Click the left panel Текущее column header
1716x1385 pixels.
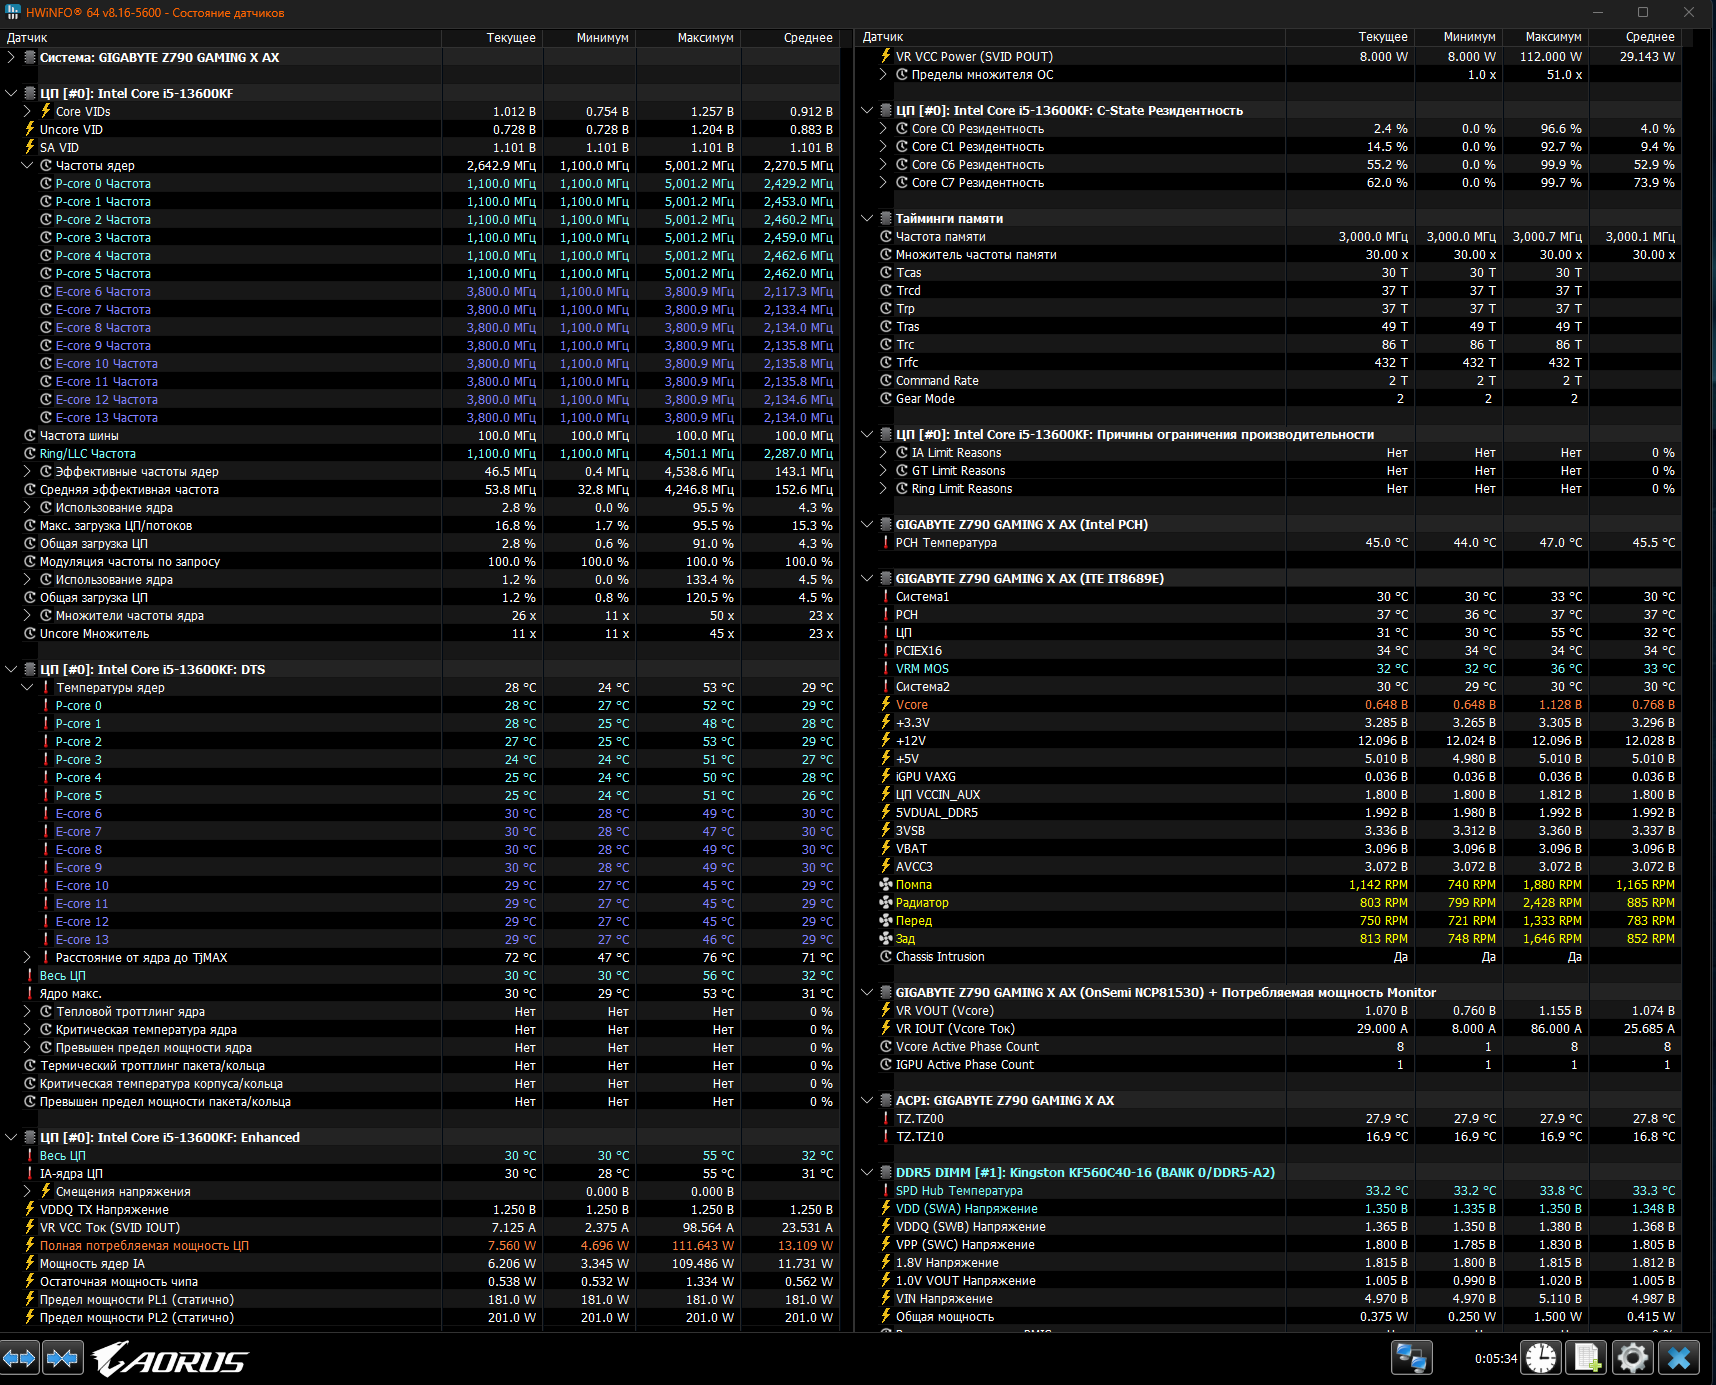coord(493,38)
